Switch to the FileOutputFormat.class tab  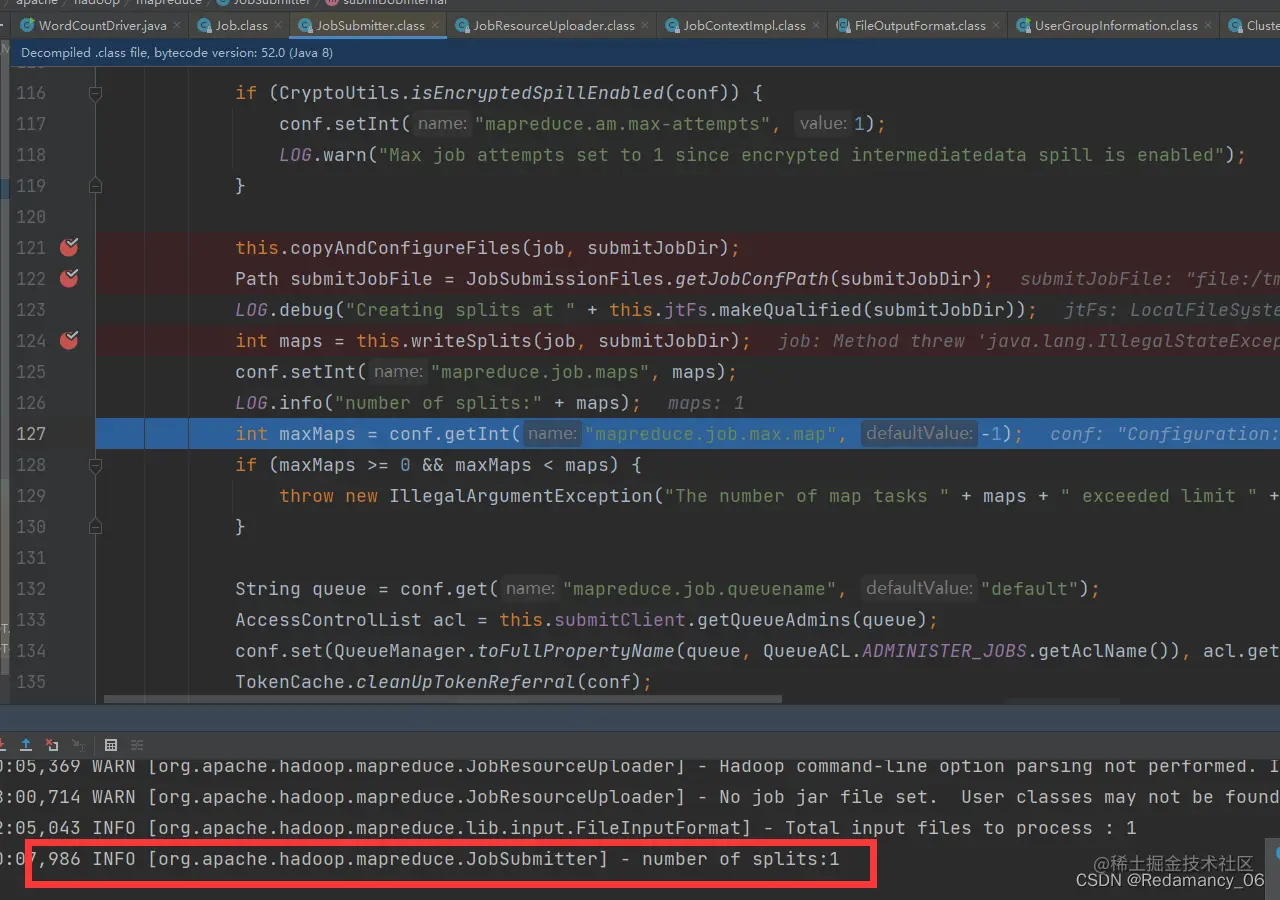click(920, 25)
